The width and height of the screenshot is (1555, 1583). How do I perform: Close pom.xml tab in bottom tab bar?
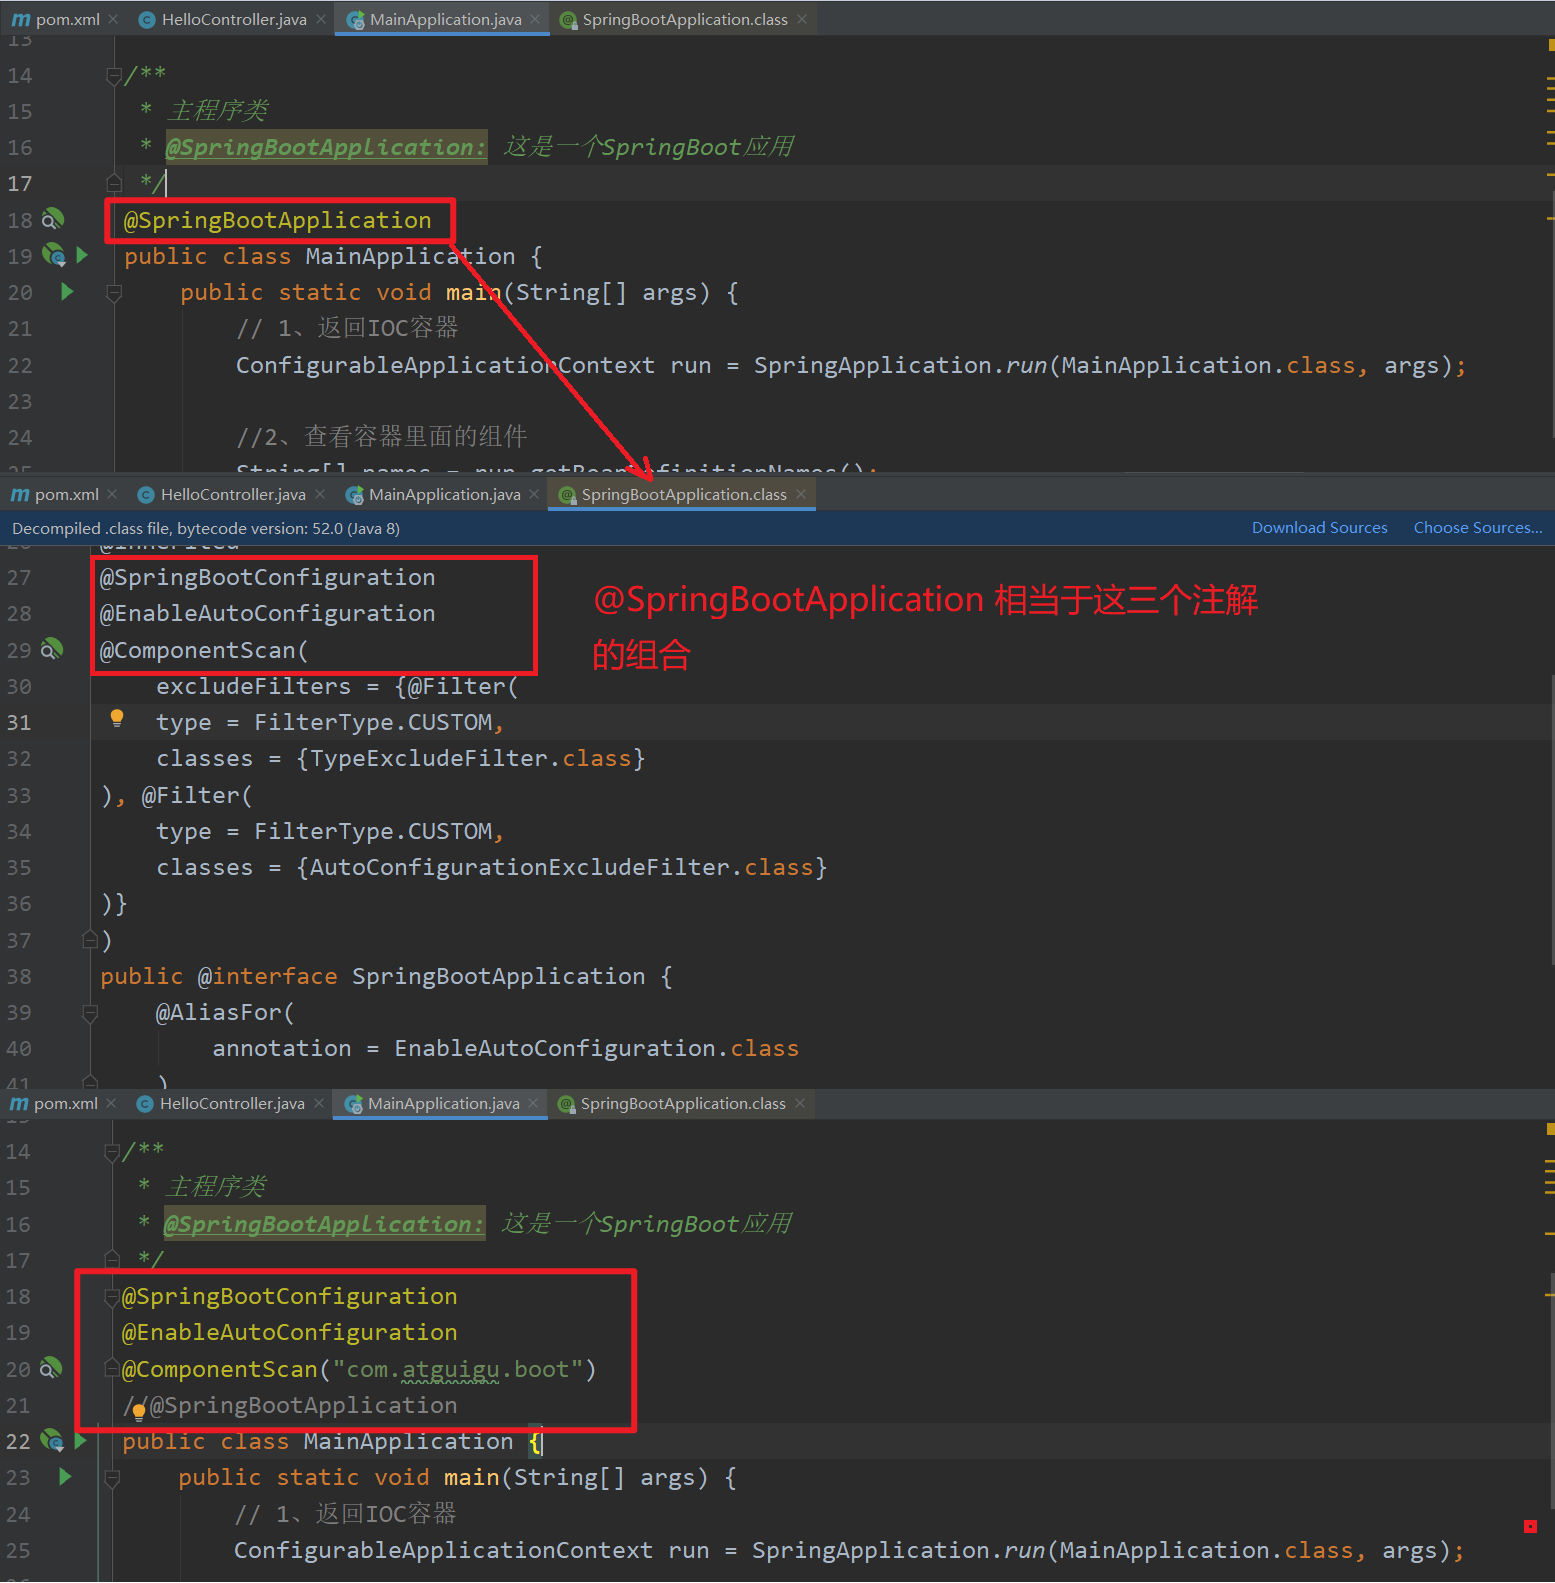pos(111,1103)
